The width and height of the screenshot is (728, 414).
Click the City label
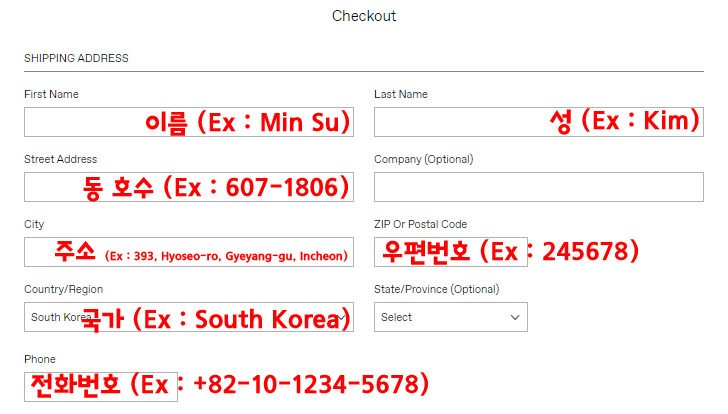point(34,225)
